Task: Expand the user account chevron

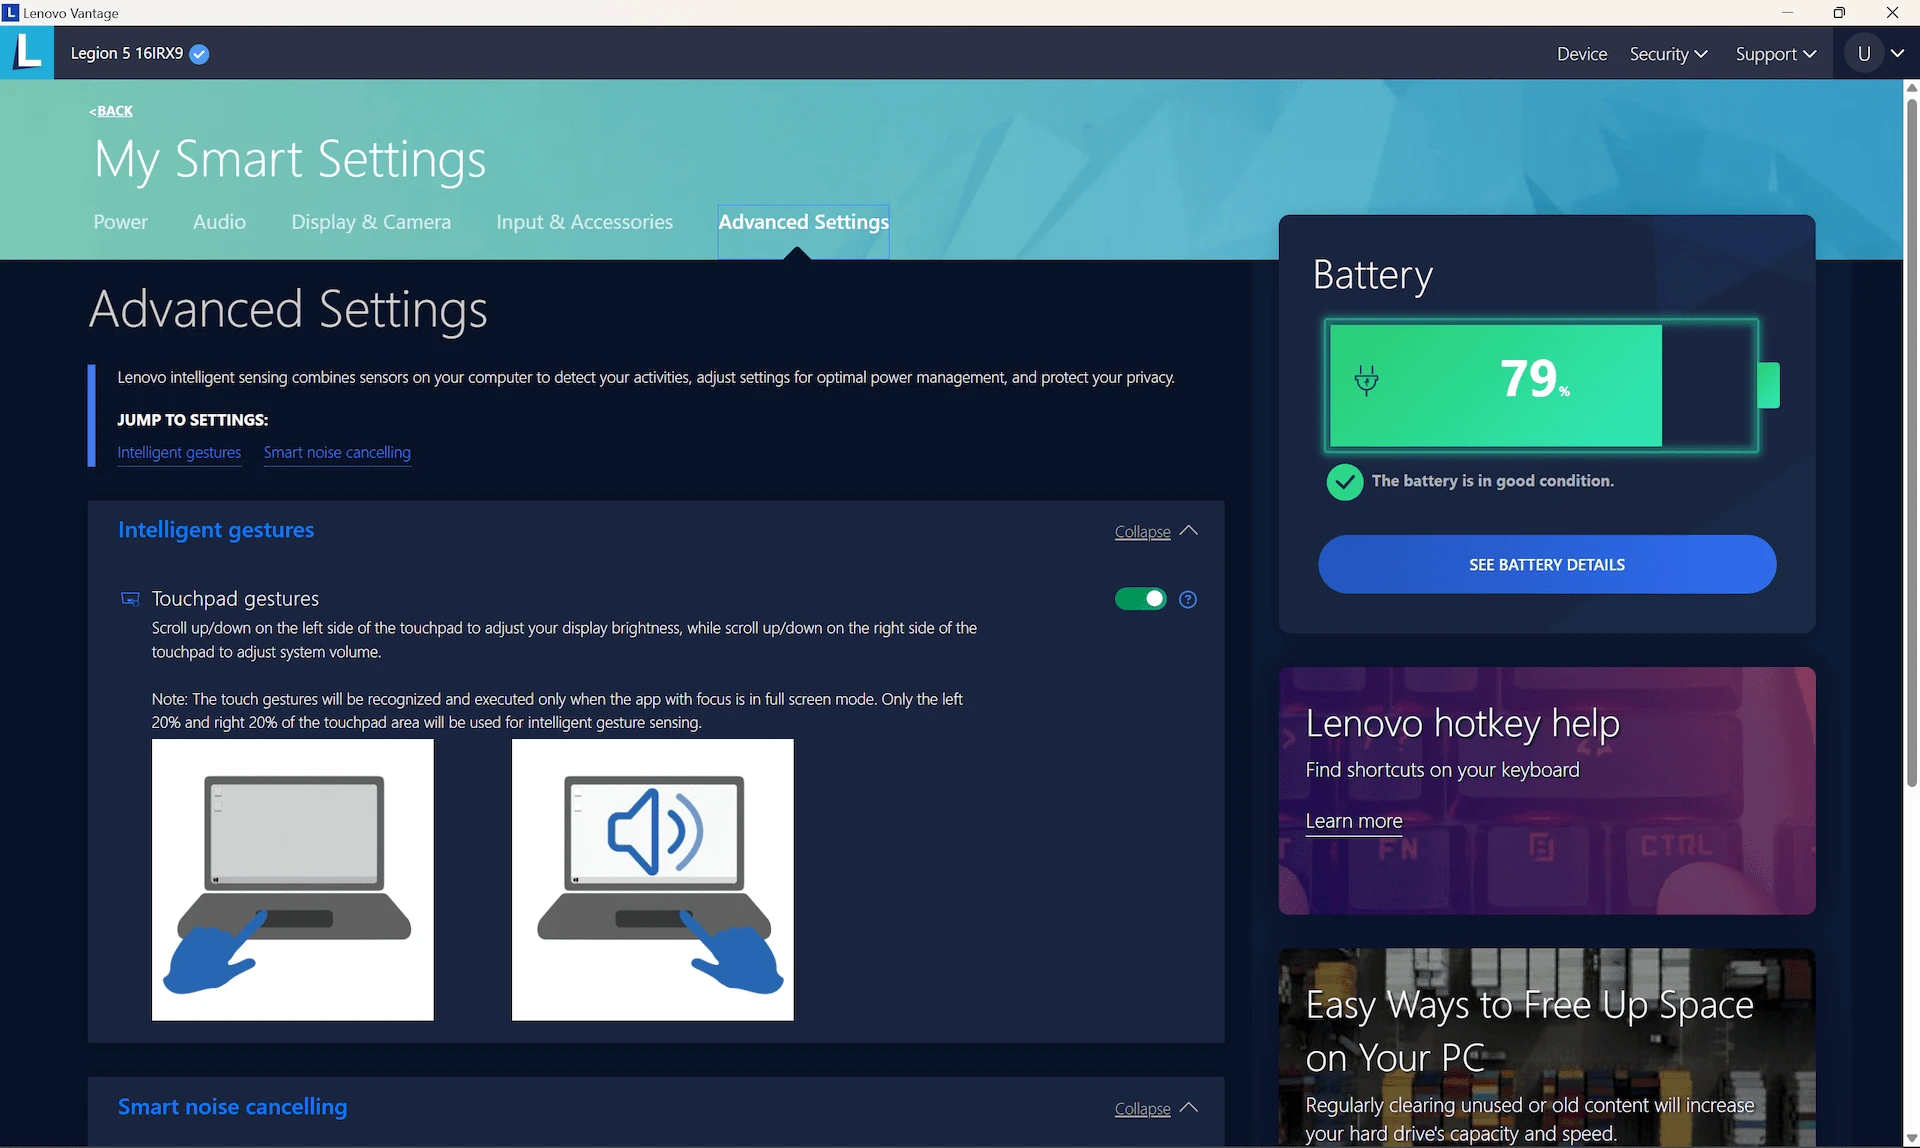Action: [x=1897, y=54]
